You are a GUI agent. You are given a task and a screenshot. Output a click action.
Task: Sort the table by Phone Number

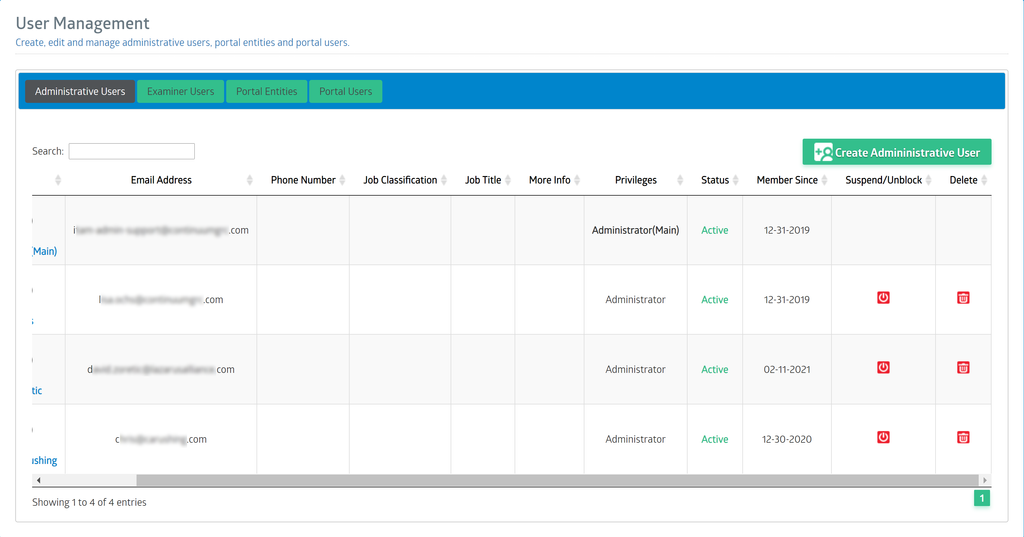303,180
